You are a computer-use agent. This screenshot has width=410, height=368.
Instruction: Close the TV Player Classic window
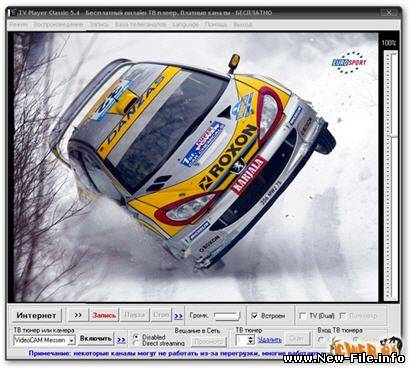[389, 13]
